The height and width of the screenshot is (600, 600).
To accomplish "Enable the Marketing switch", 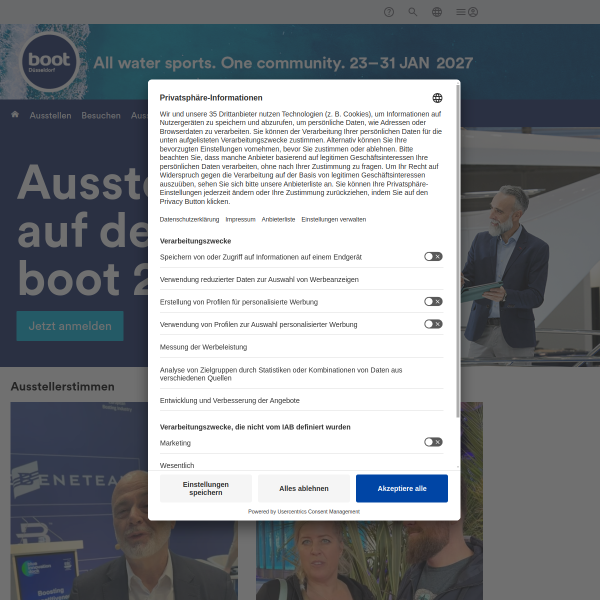I will 433,442.
